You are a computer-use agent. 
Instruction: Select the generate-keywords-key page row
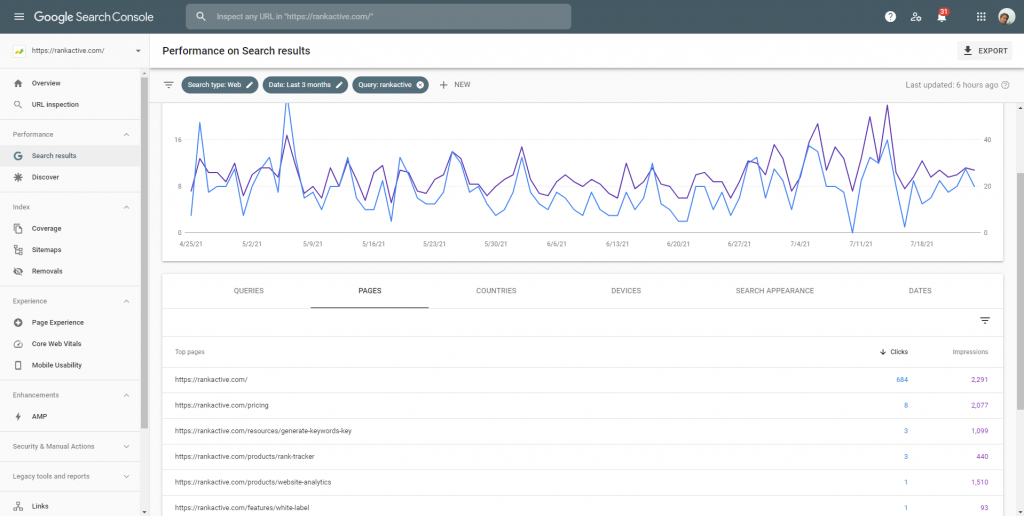tap(583, 431)
